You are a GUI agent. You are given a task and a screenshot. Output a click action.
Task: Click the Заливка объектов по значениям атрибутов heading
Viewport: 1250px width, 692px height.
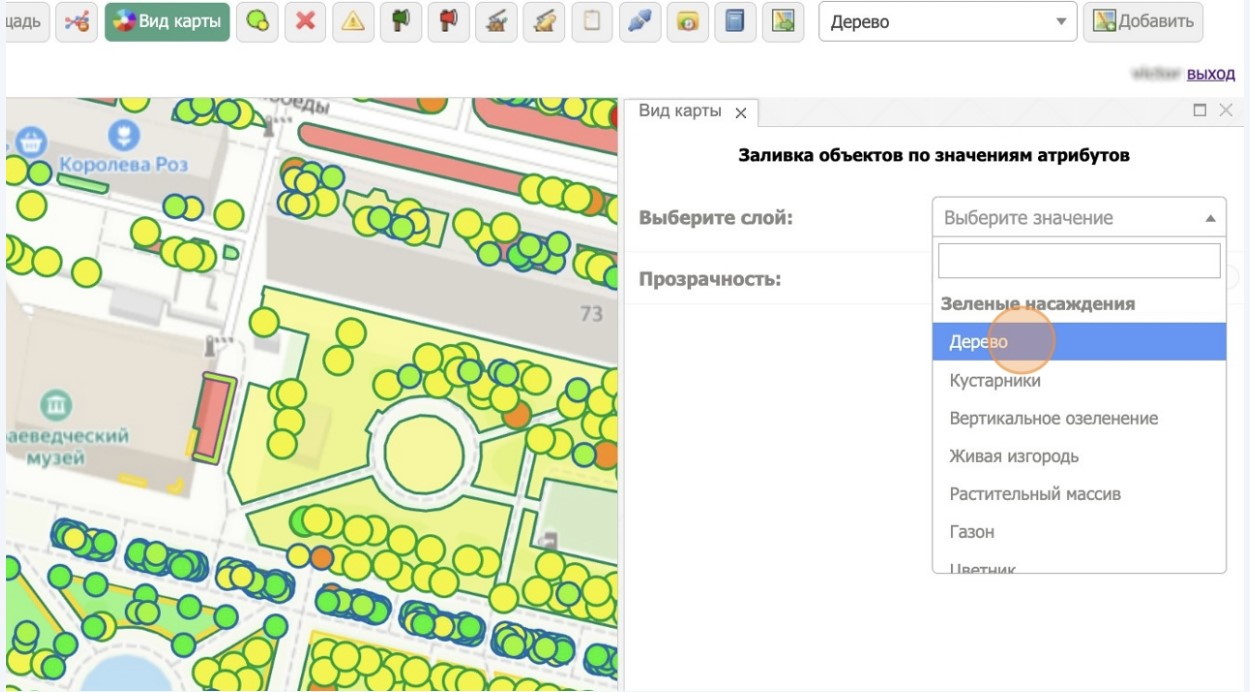pos(934,156)
